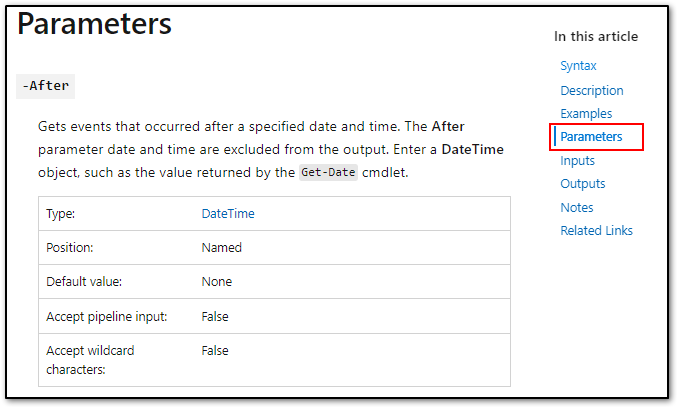Select the highlighted Parameters sidebar link
This screenshot has height=408, width=678.
pos(591,137)
